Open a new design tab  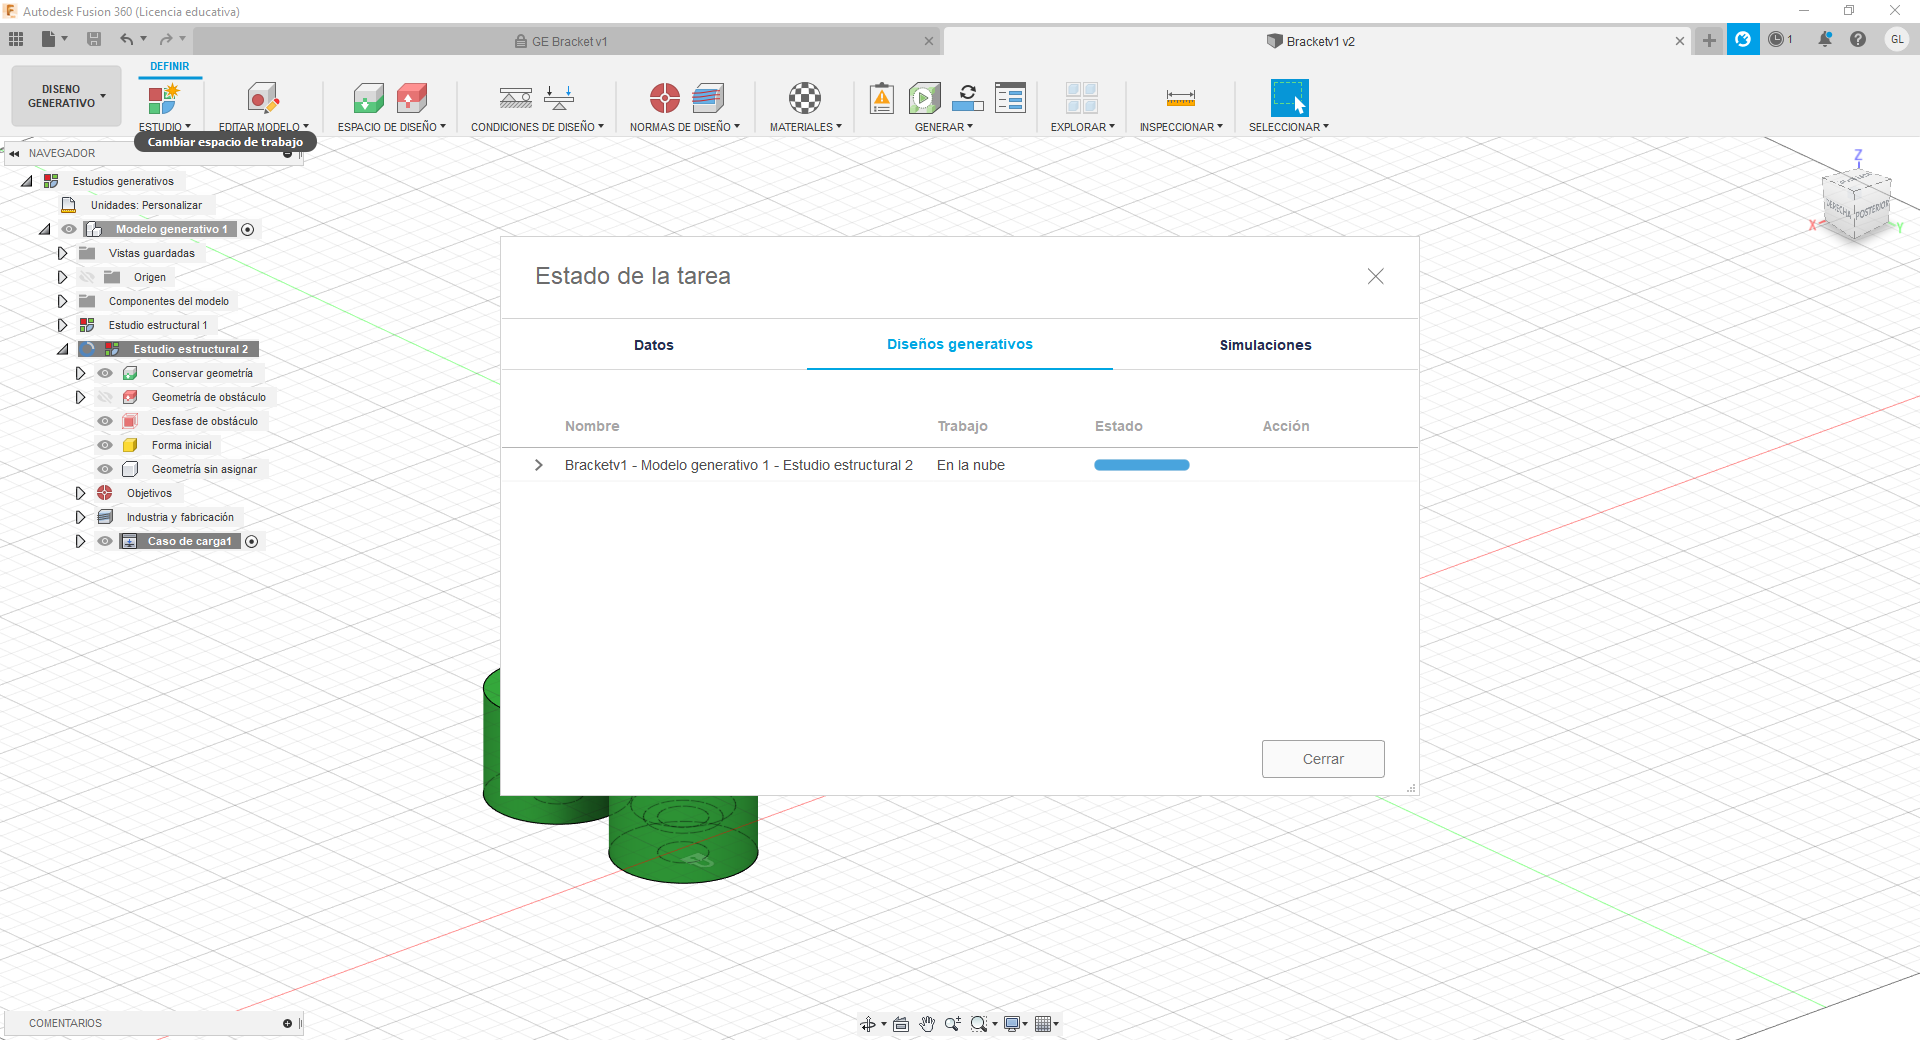pyautogui.click(x=1709, y=40)
